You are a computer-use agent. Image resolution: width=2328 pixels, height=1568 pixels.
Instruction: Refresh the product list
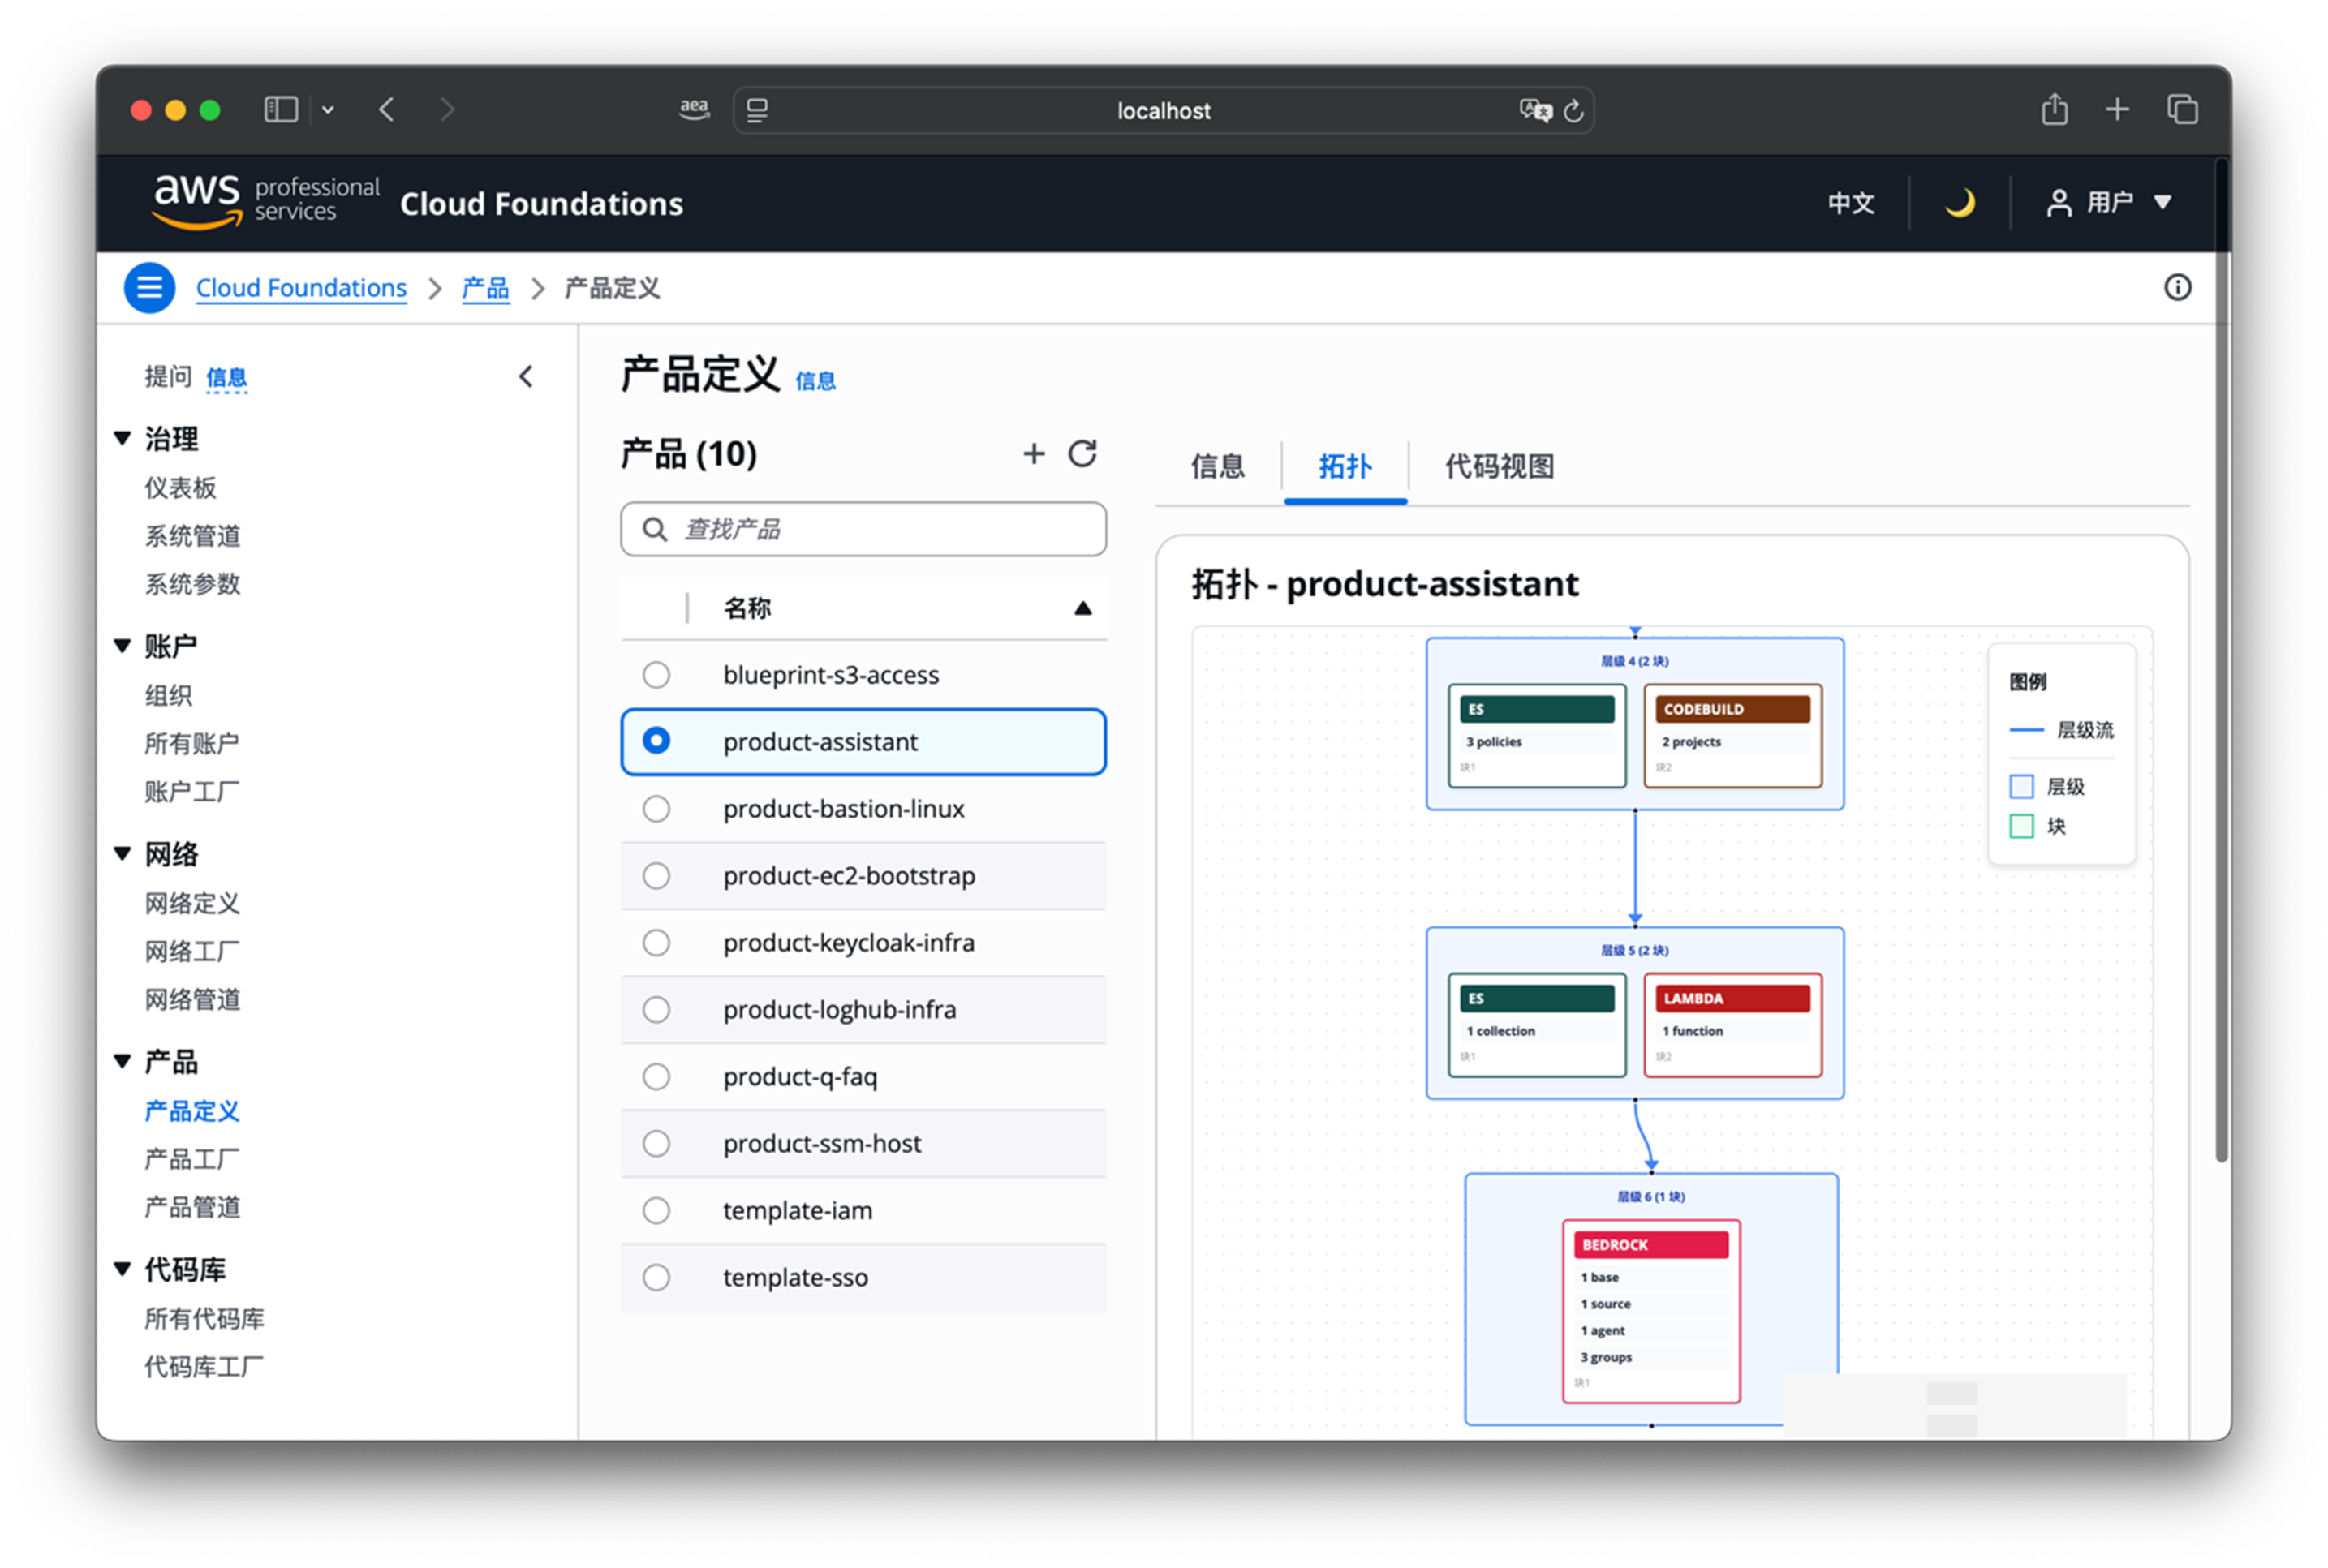click(x=1082, y=454)
